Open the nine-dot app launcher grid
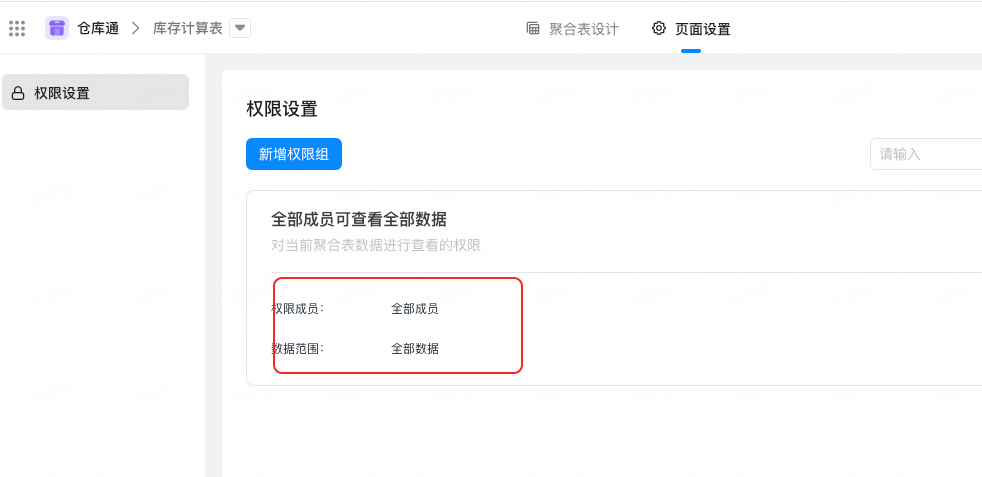 [17, 28]
